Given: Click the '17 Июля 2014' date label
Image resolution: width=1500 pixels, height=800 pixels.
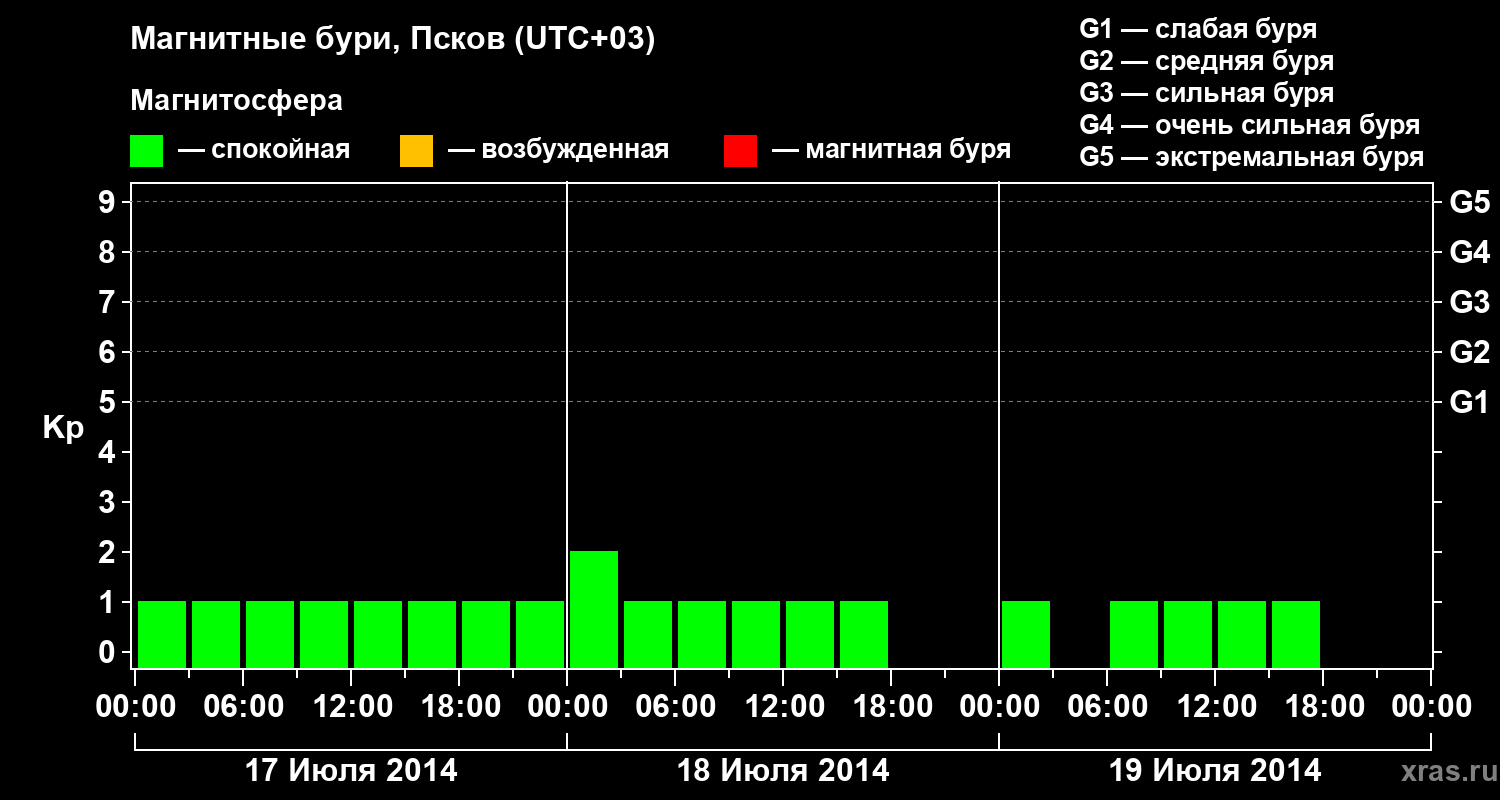Looking at the screenshot, I should pyautogui.click(x=351, y=771).
